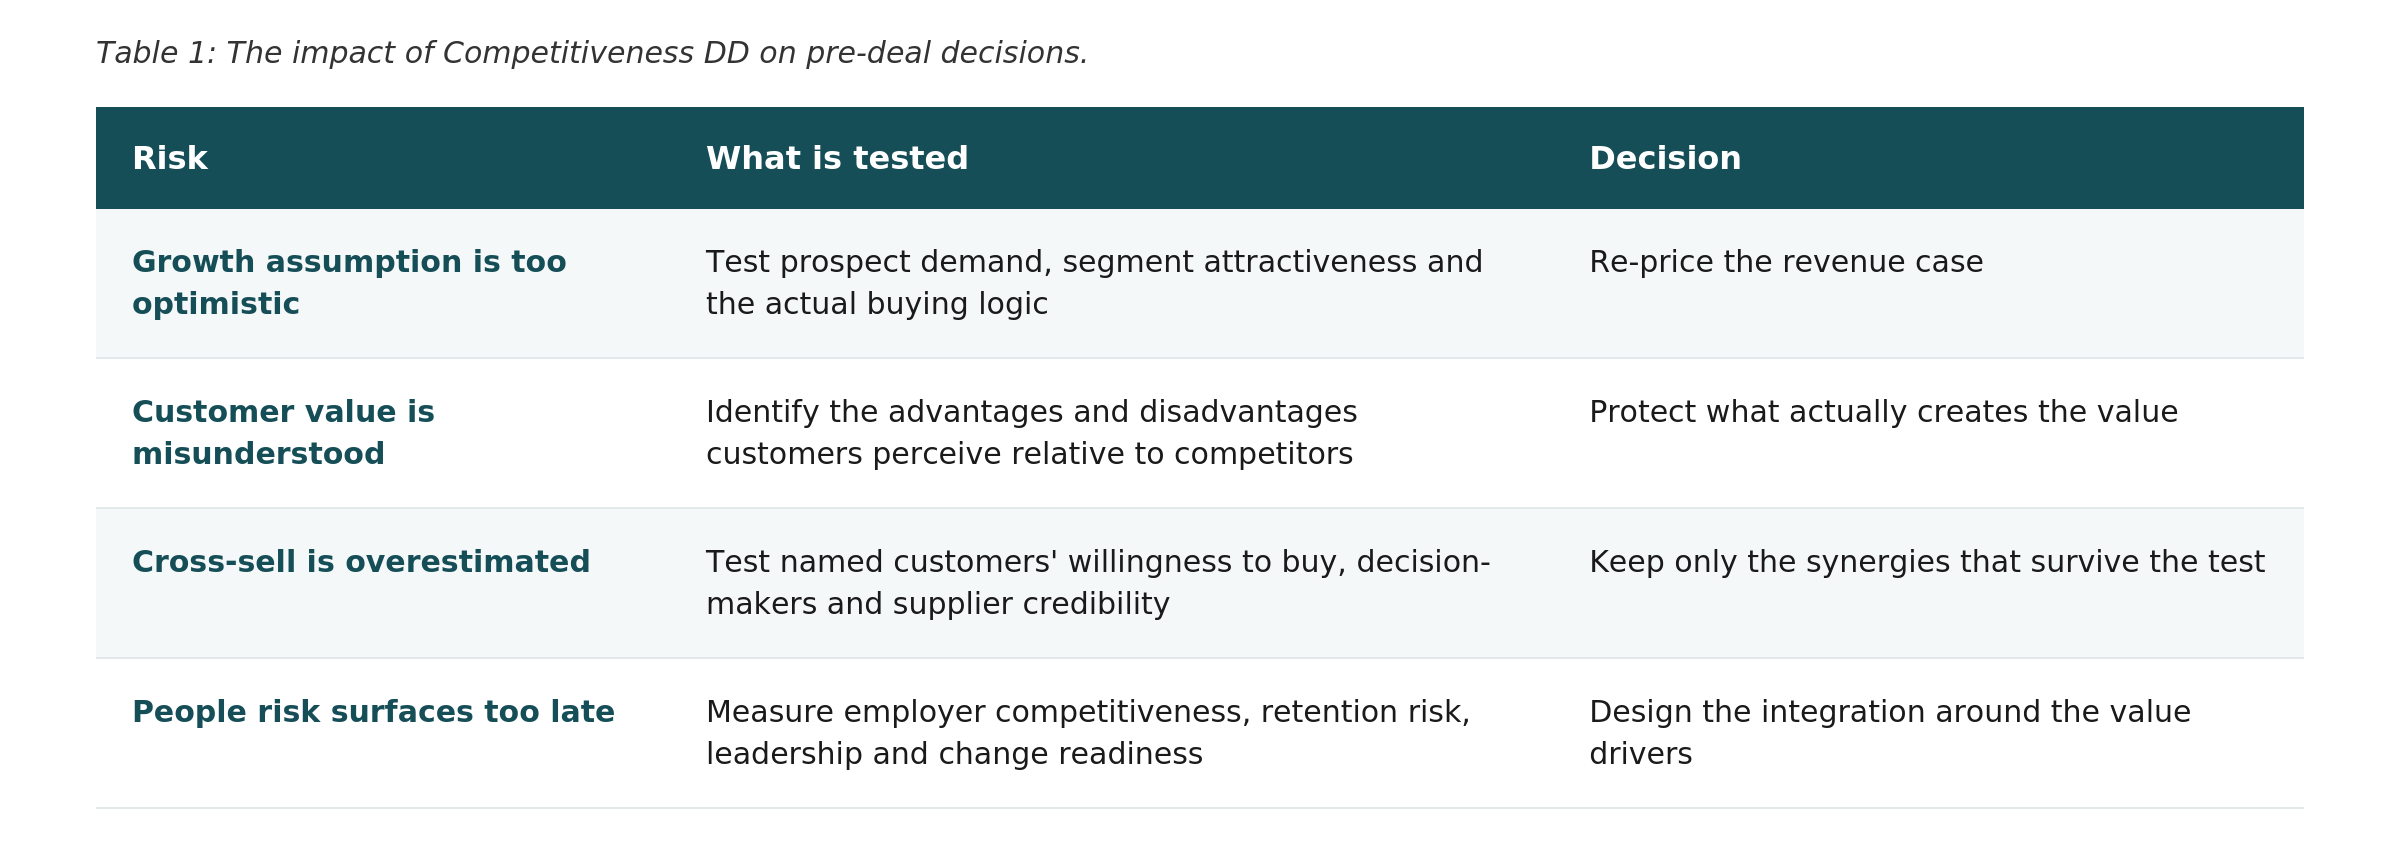Click the 'Measure employer competitiveness' cell
The image size is (2400, 848).
[1088, 733]
